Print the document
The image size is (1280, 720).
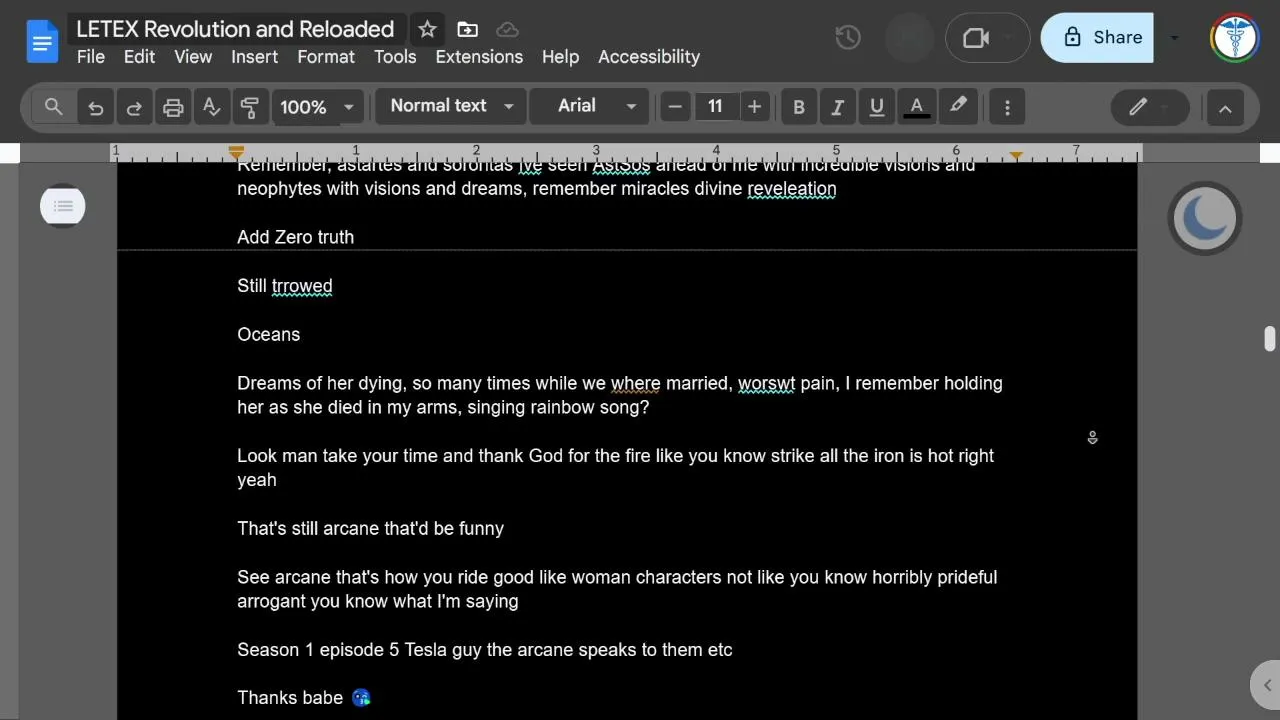point(173,107)
